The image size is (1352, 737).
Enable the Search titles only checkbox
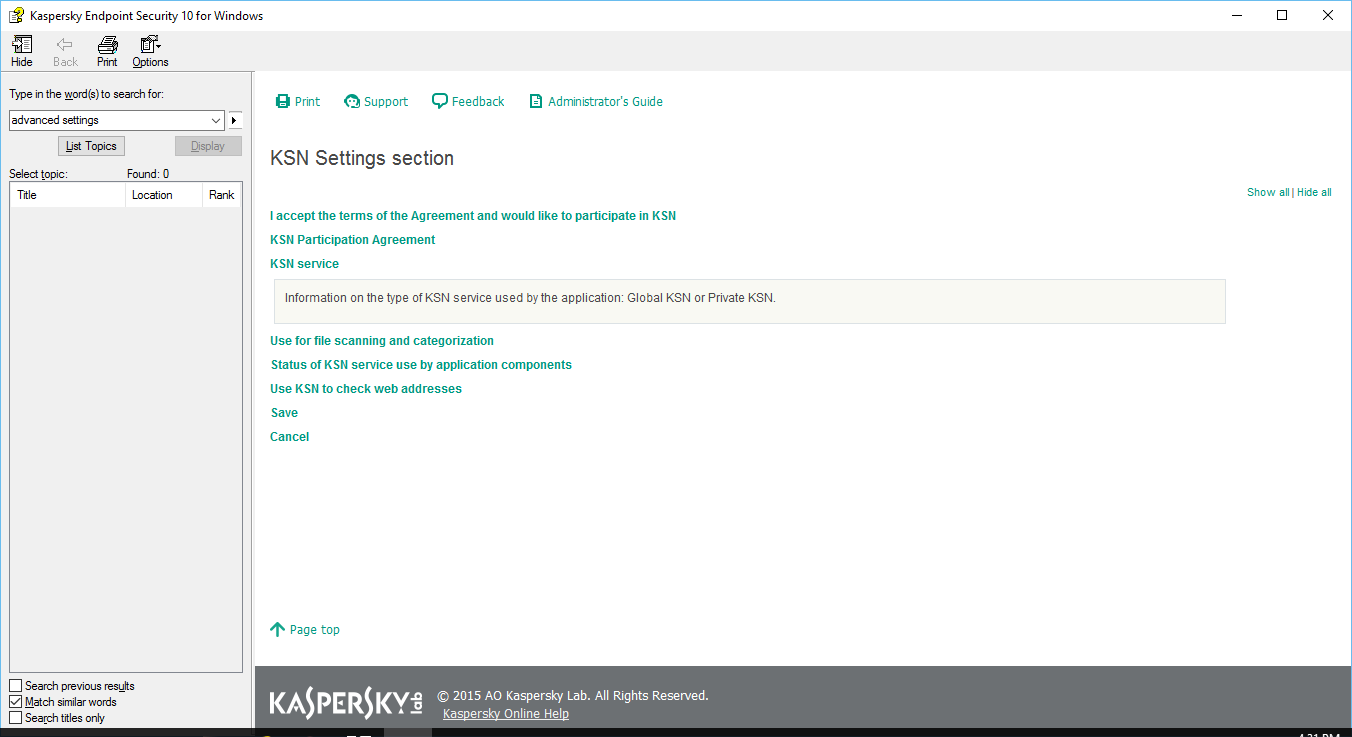point(15,718)
